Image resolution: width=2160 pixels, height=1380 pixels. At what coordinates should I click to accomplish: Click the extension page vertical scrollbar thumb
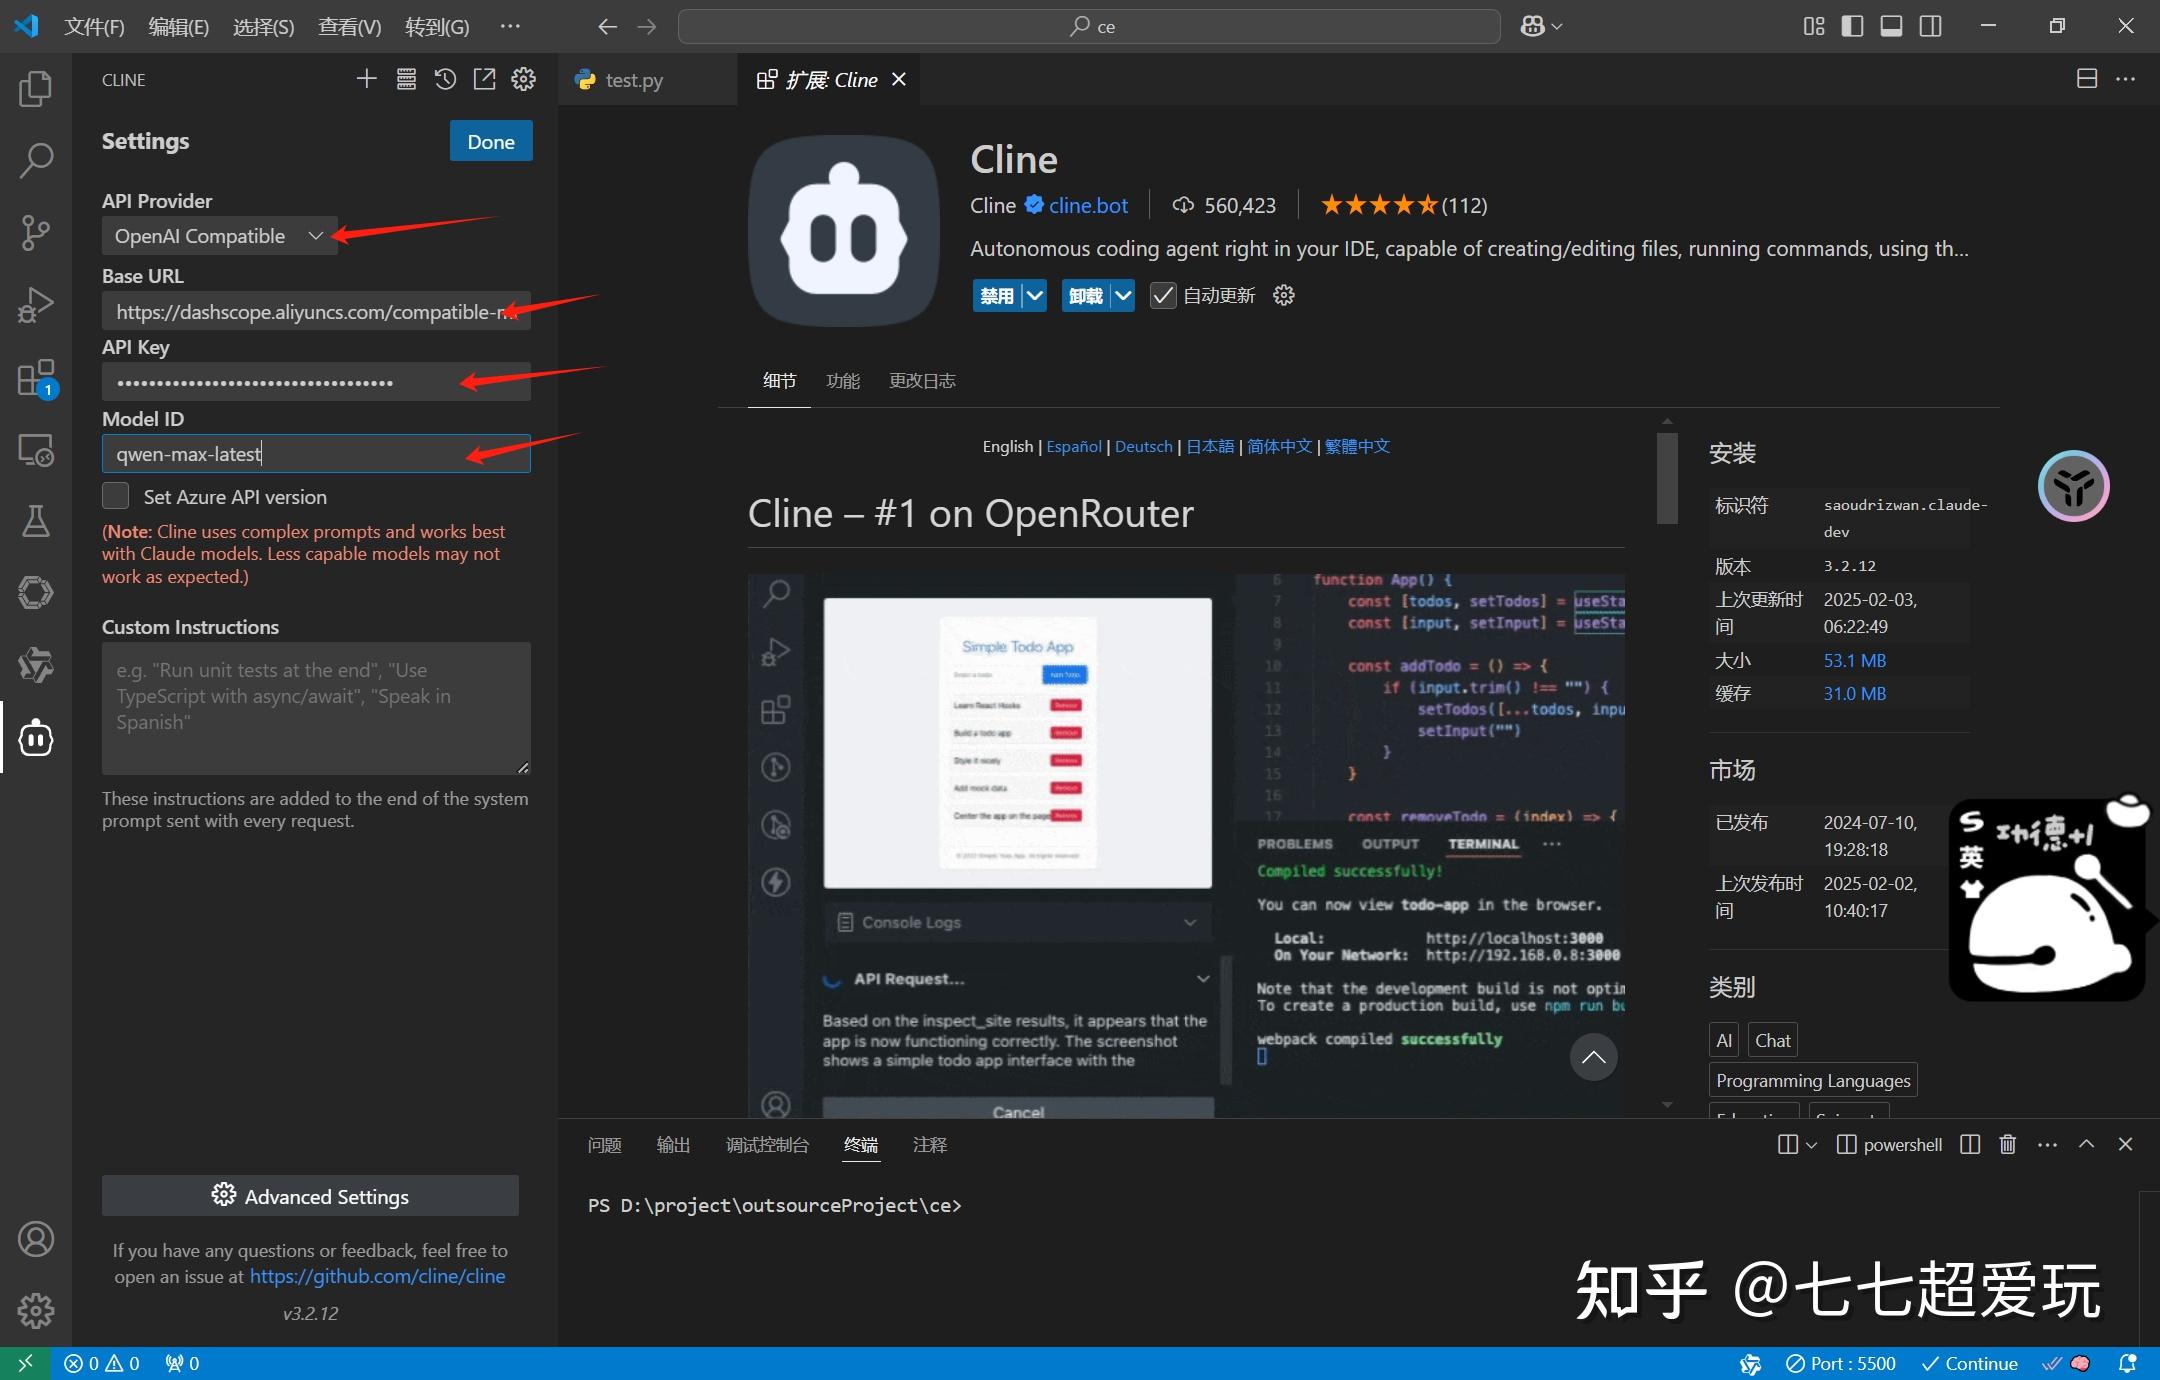coord(1666,477)
